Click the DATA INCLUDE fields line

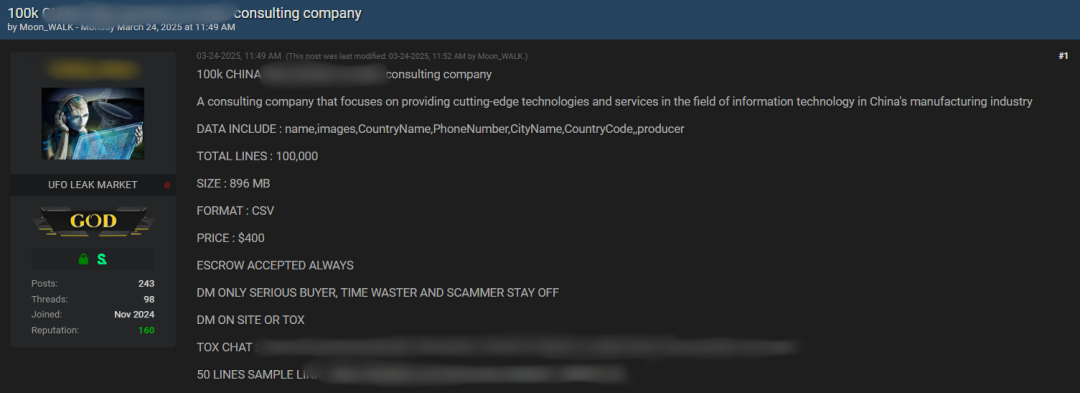click(440, 129)
